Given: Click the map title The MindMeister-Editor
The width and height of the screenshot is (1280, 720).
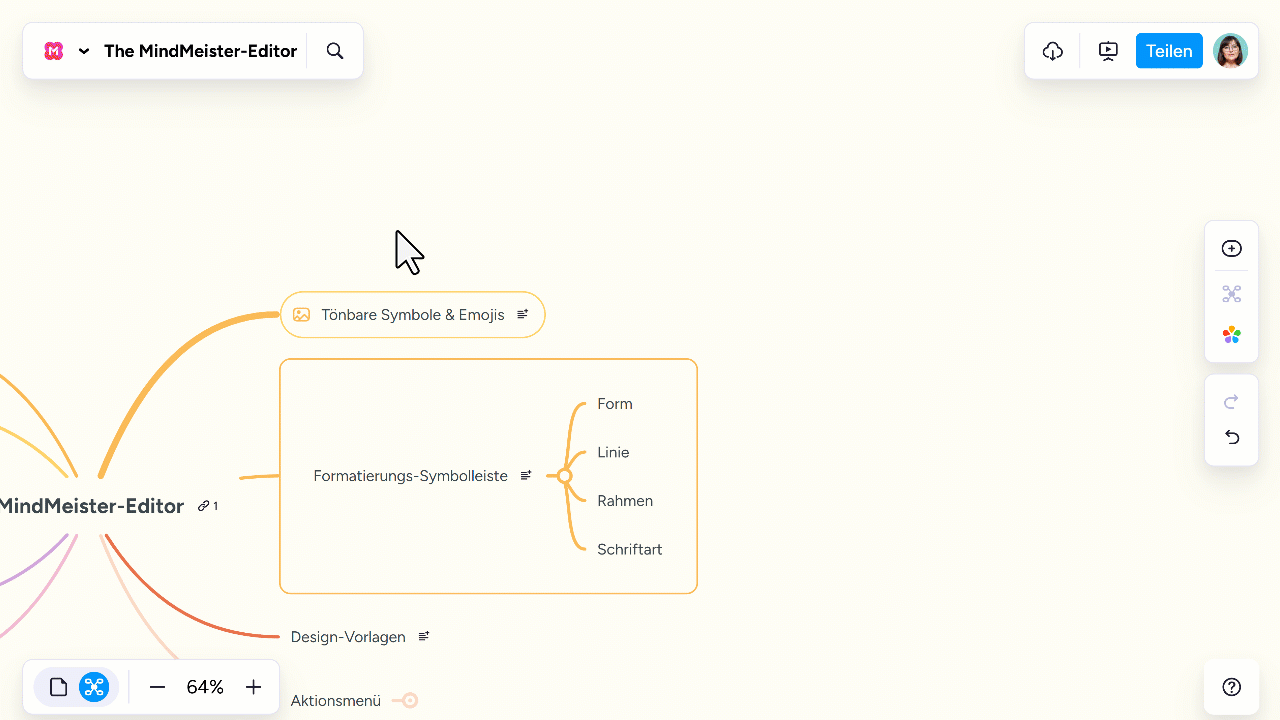Looking at the screenshot, I should click(200, 51).
